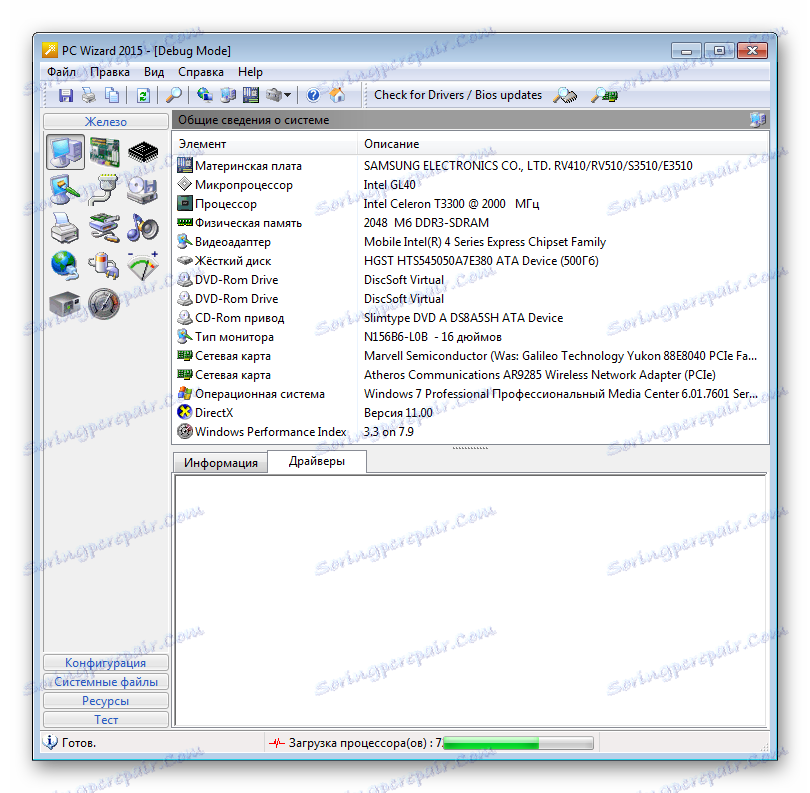This screenshot has height=793, width=810.
Task: Select the Drives CD and floppy icon
Action: coord(143,190)
